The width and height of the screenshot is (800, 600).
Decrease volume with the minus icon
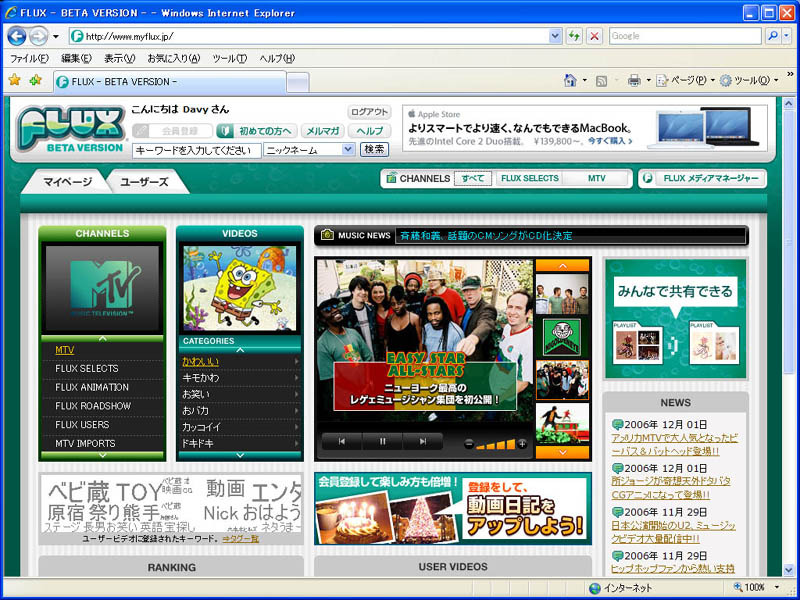pyautogui.click(x=468, y=444)
